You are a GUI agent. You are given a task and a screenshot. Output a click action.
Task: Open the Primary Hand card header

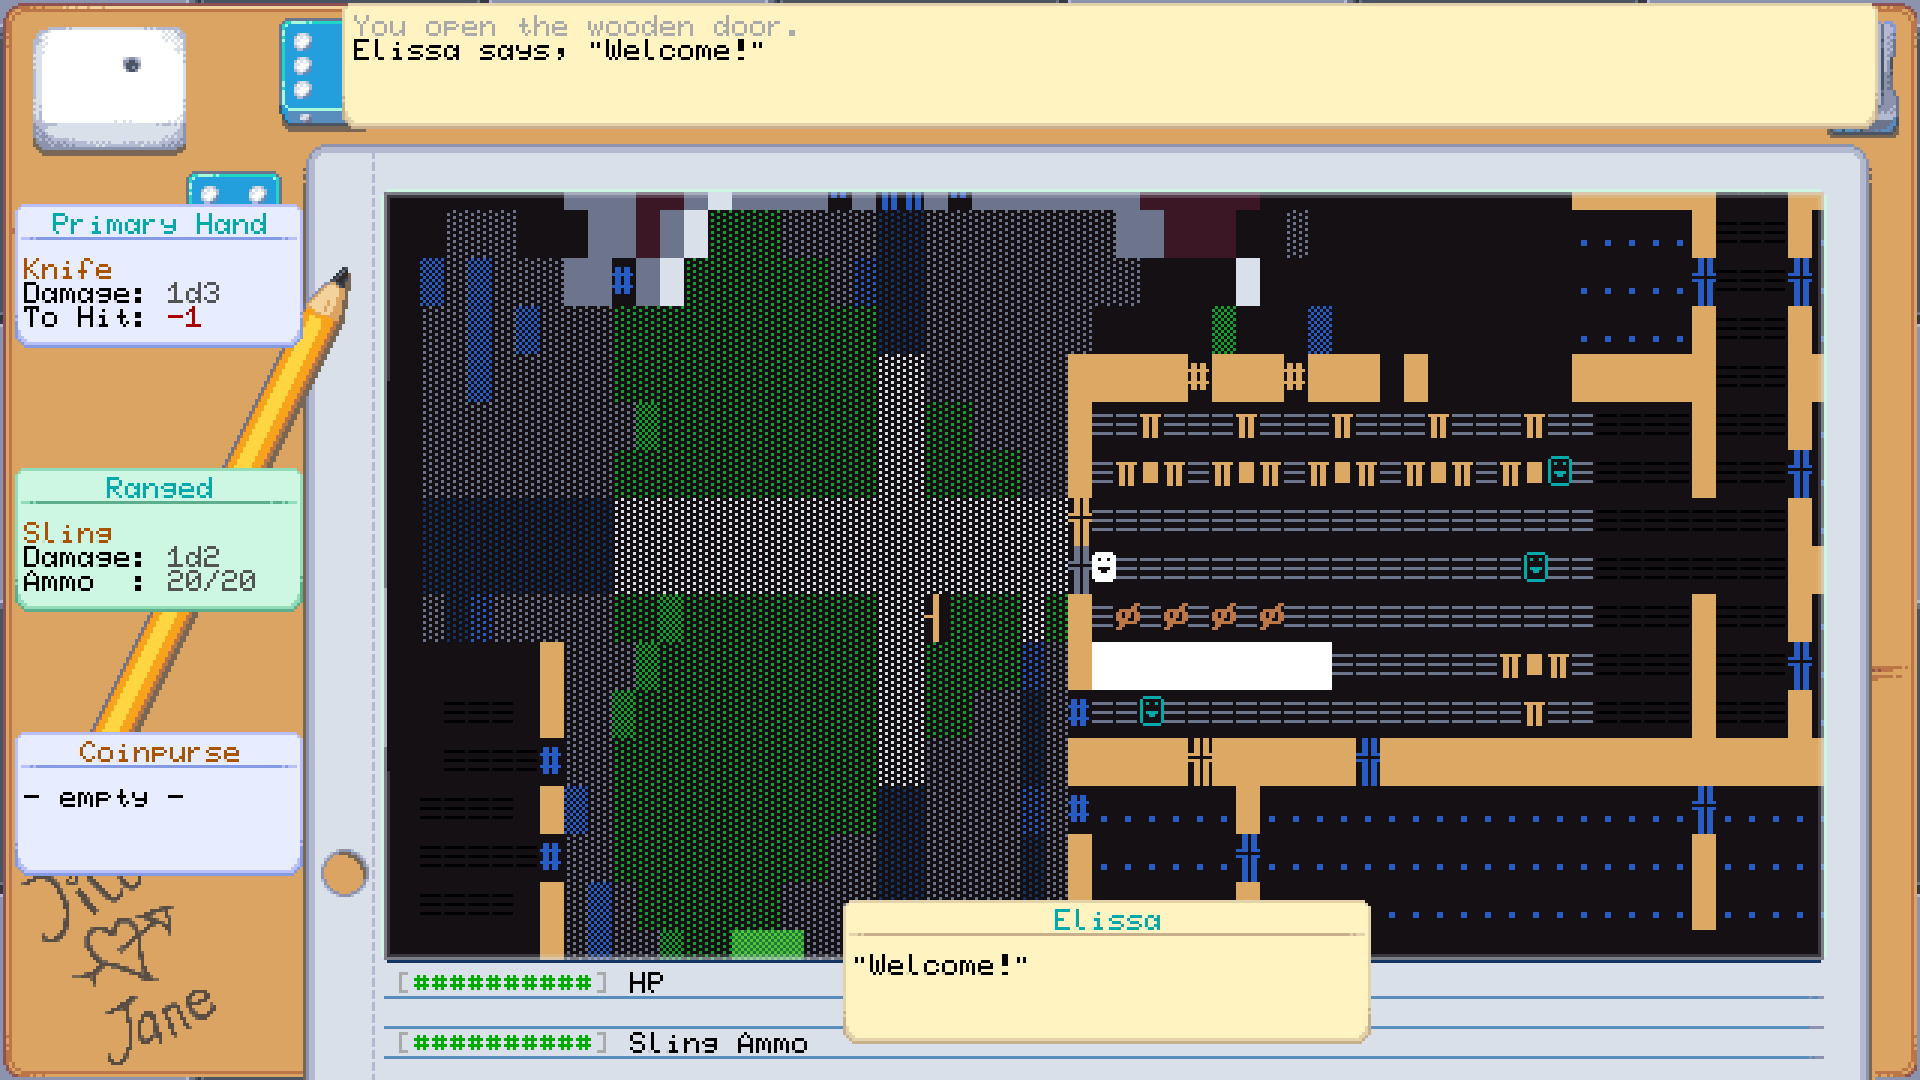(x=159, y=224)
